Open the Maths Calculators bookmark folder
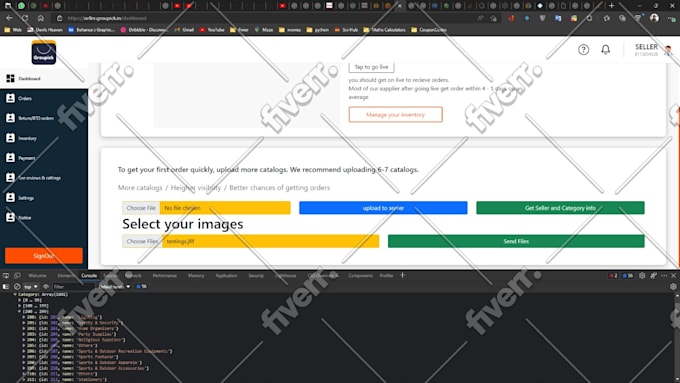Screen dimensions: 680x383 385,30
